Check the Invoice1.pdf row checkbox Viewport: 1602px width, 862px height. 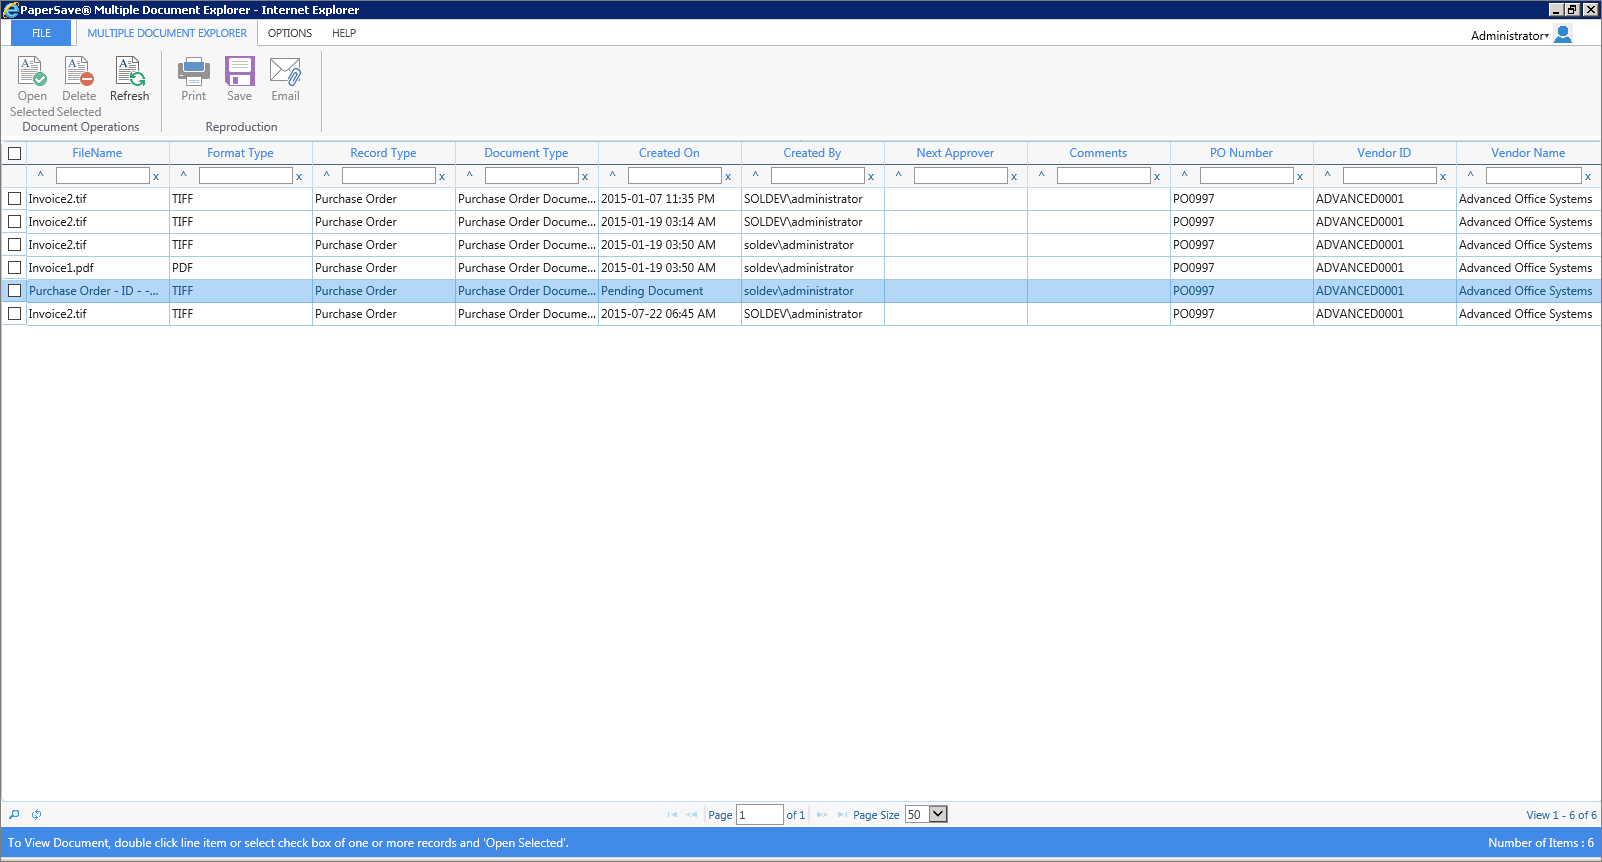pos(14,267)
